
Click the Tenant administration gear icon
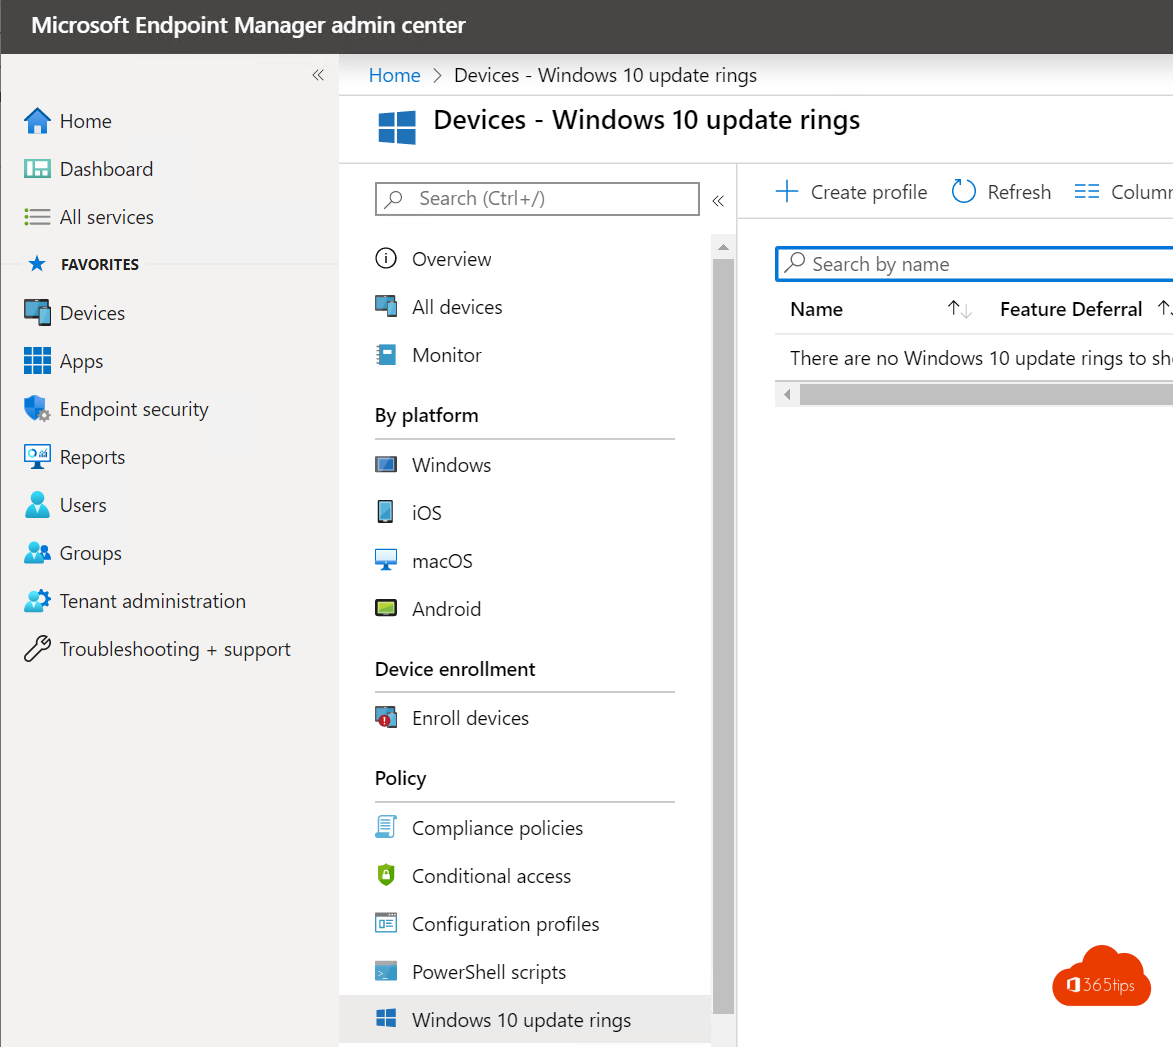(37, 601)
